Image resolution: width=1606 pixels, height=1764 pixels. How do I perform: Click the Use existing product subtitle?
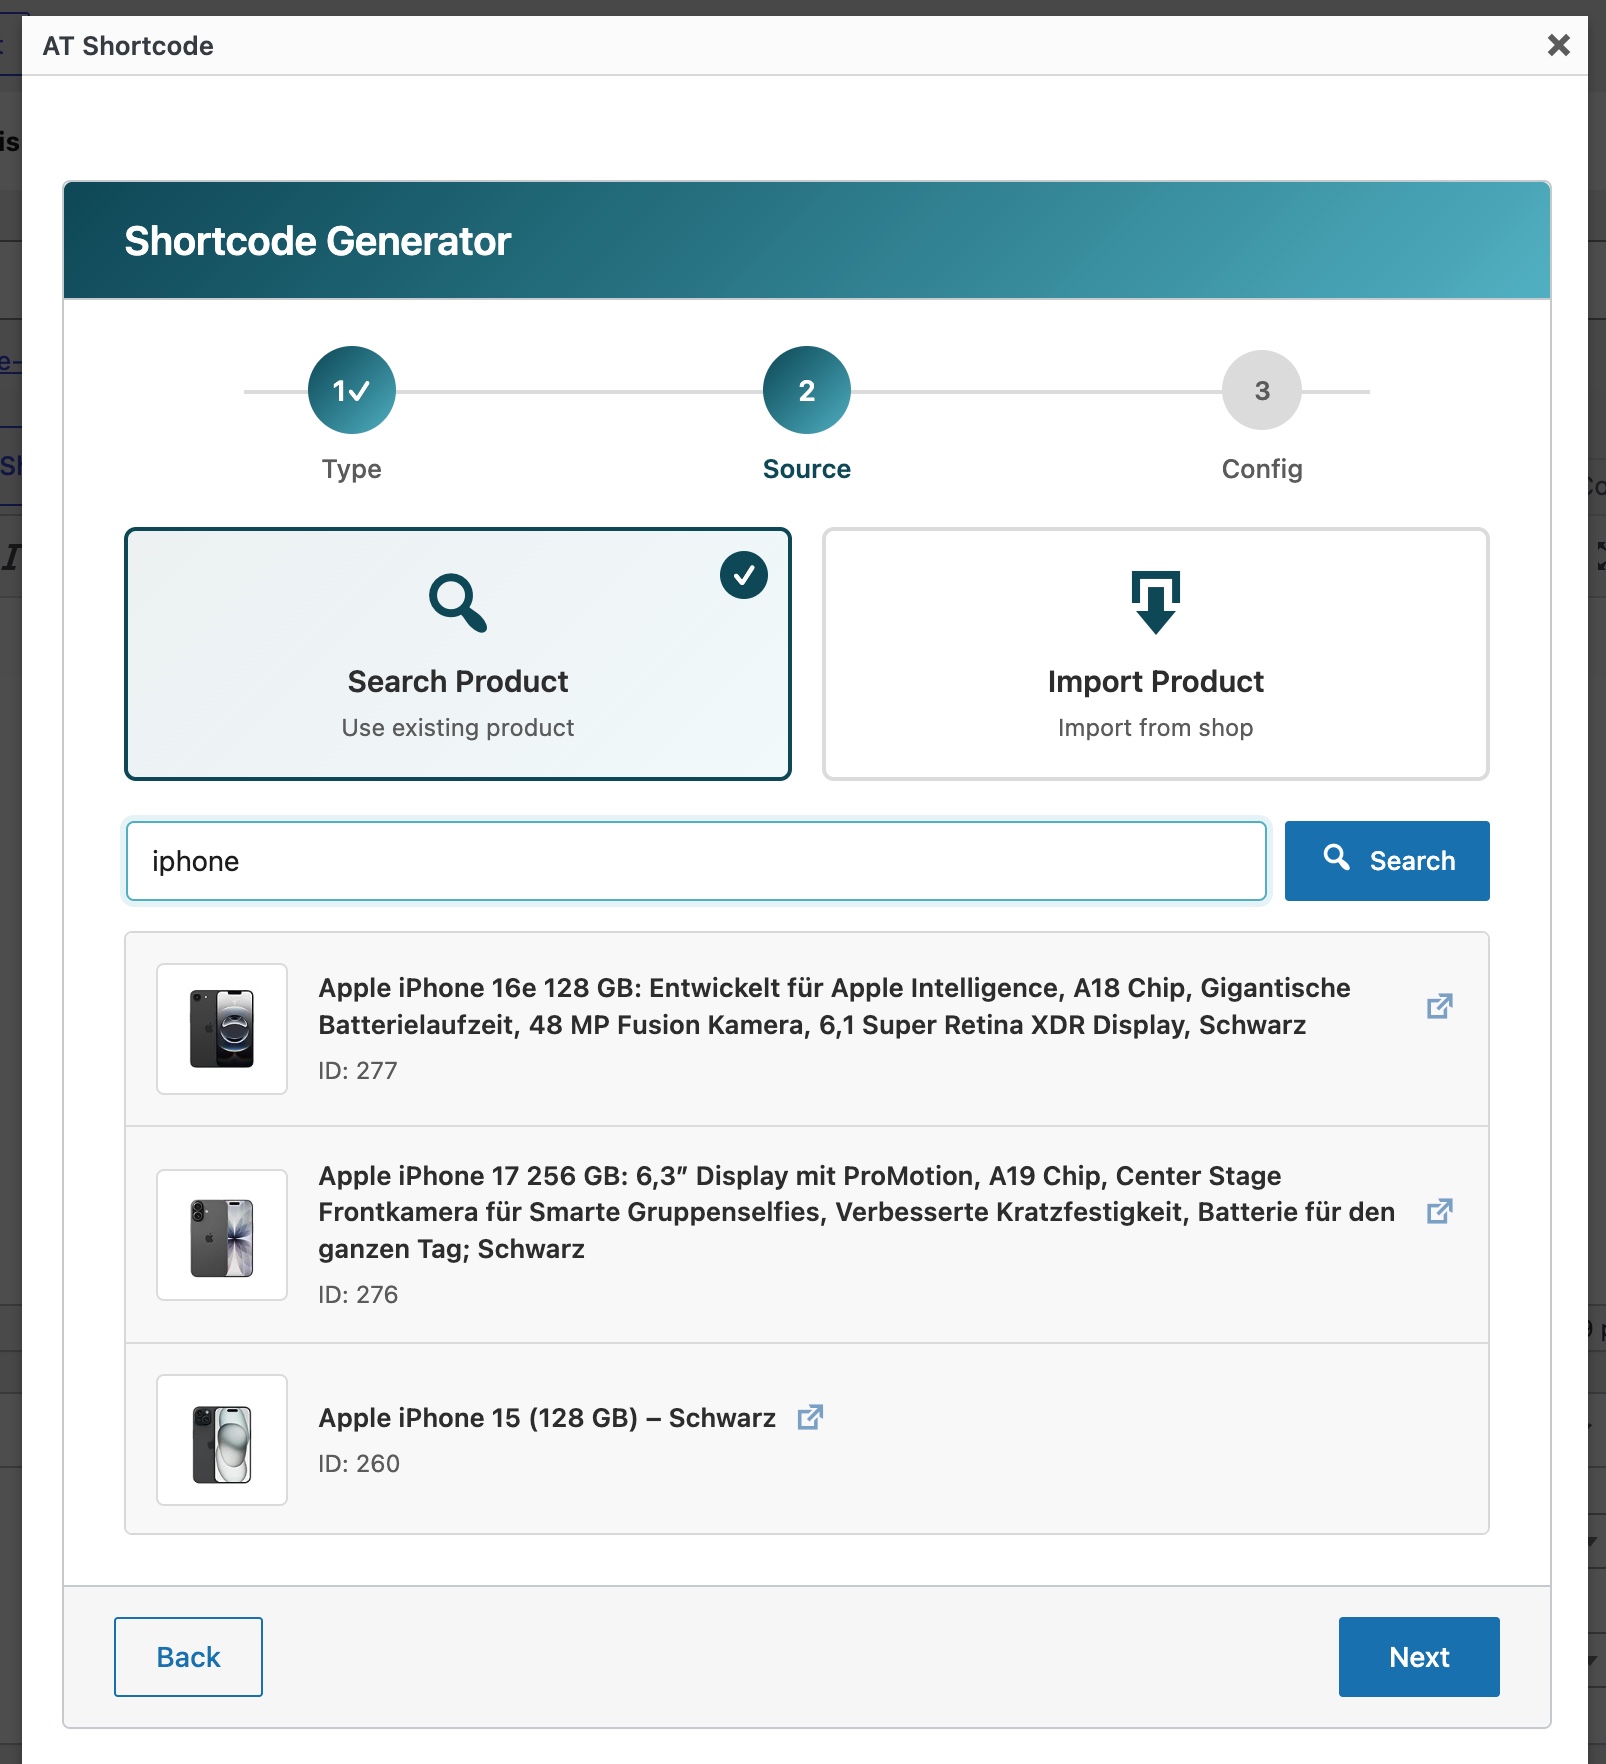(458, 727)
